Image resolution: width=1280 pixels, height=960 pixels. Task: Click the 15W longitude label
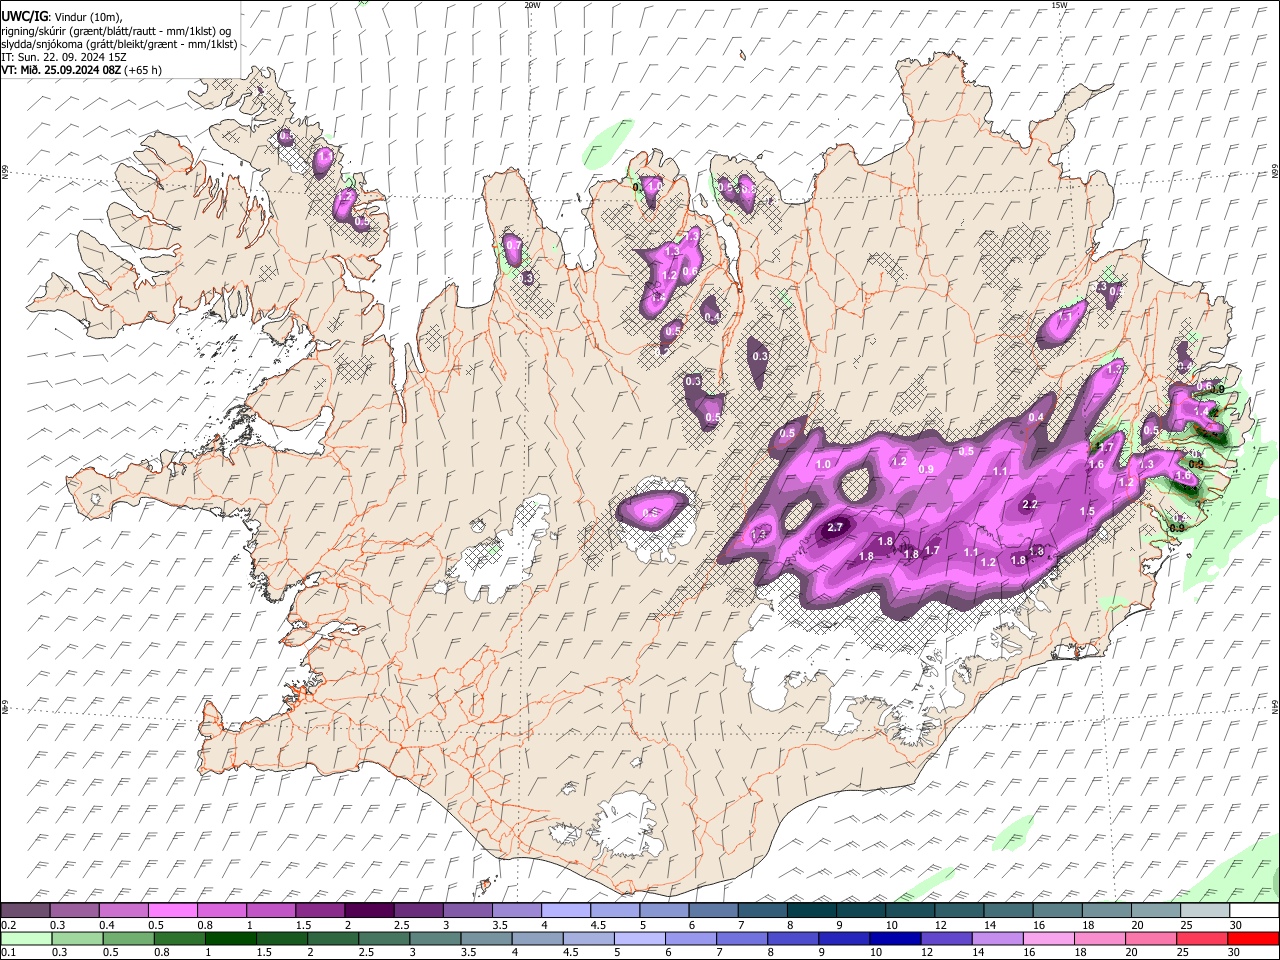(1059, 5)
